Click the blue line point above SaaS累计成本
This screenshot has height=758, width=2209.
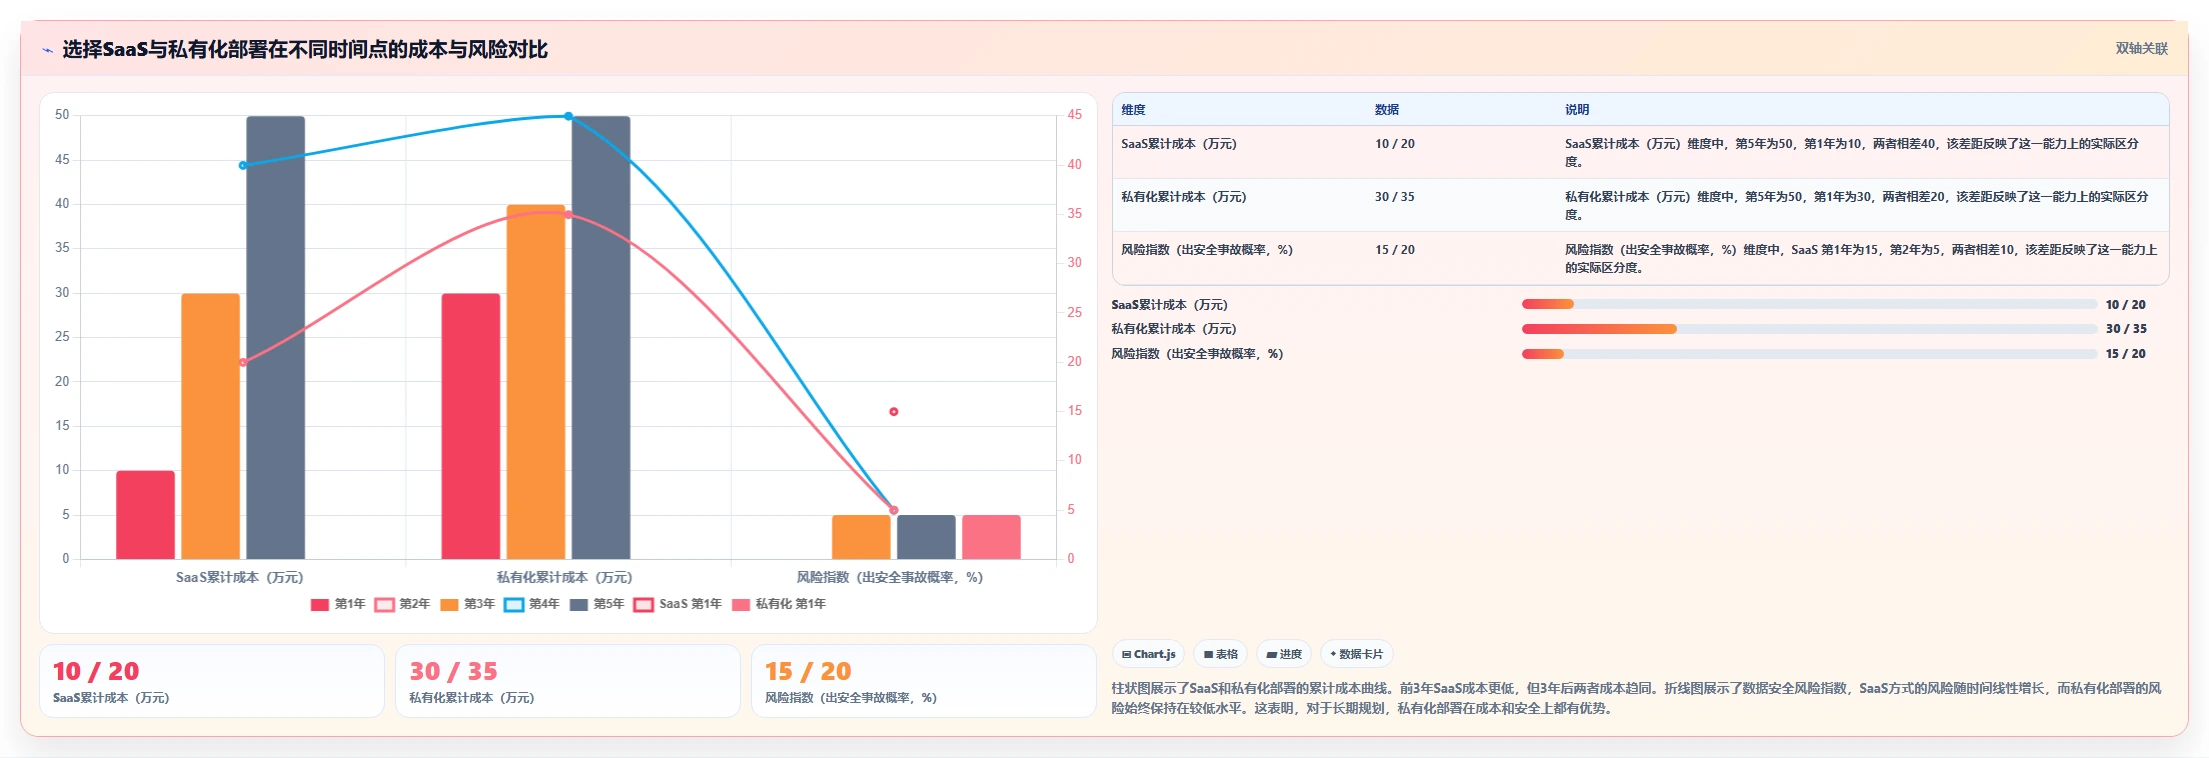pos(243,165)
